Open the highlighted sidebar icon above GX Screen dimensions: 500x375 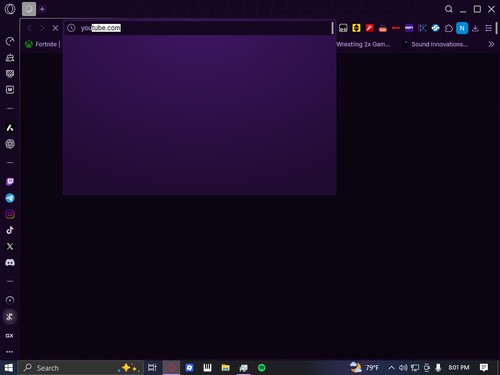[10, 317]
